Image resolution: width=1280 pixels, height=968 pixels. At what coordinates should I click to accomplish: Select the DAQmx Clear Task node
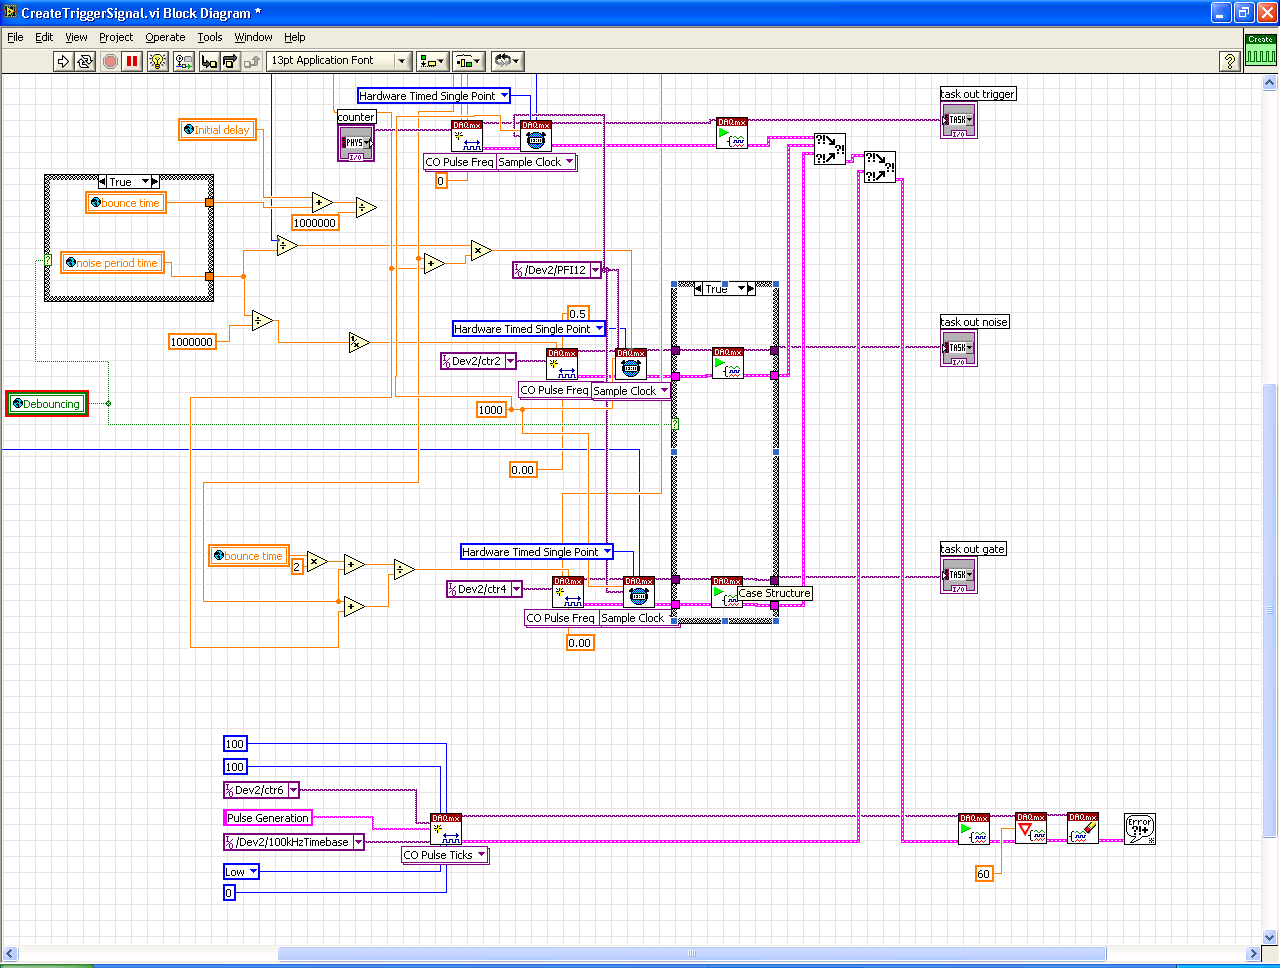click(1083, 828)
